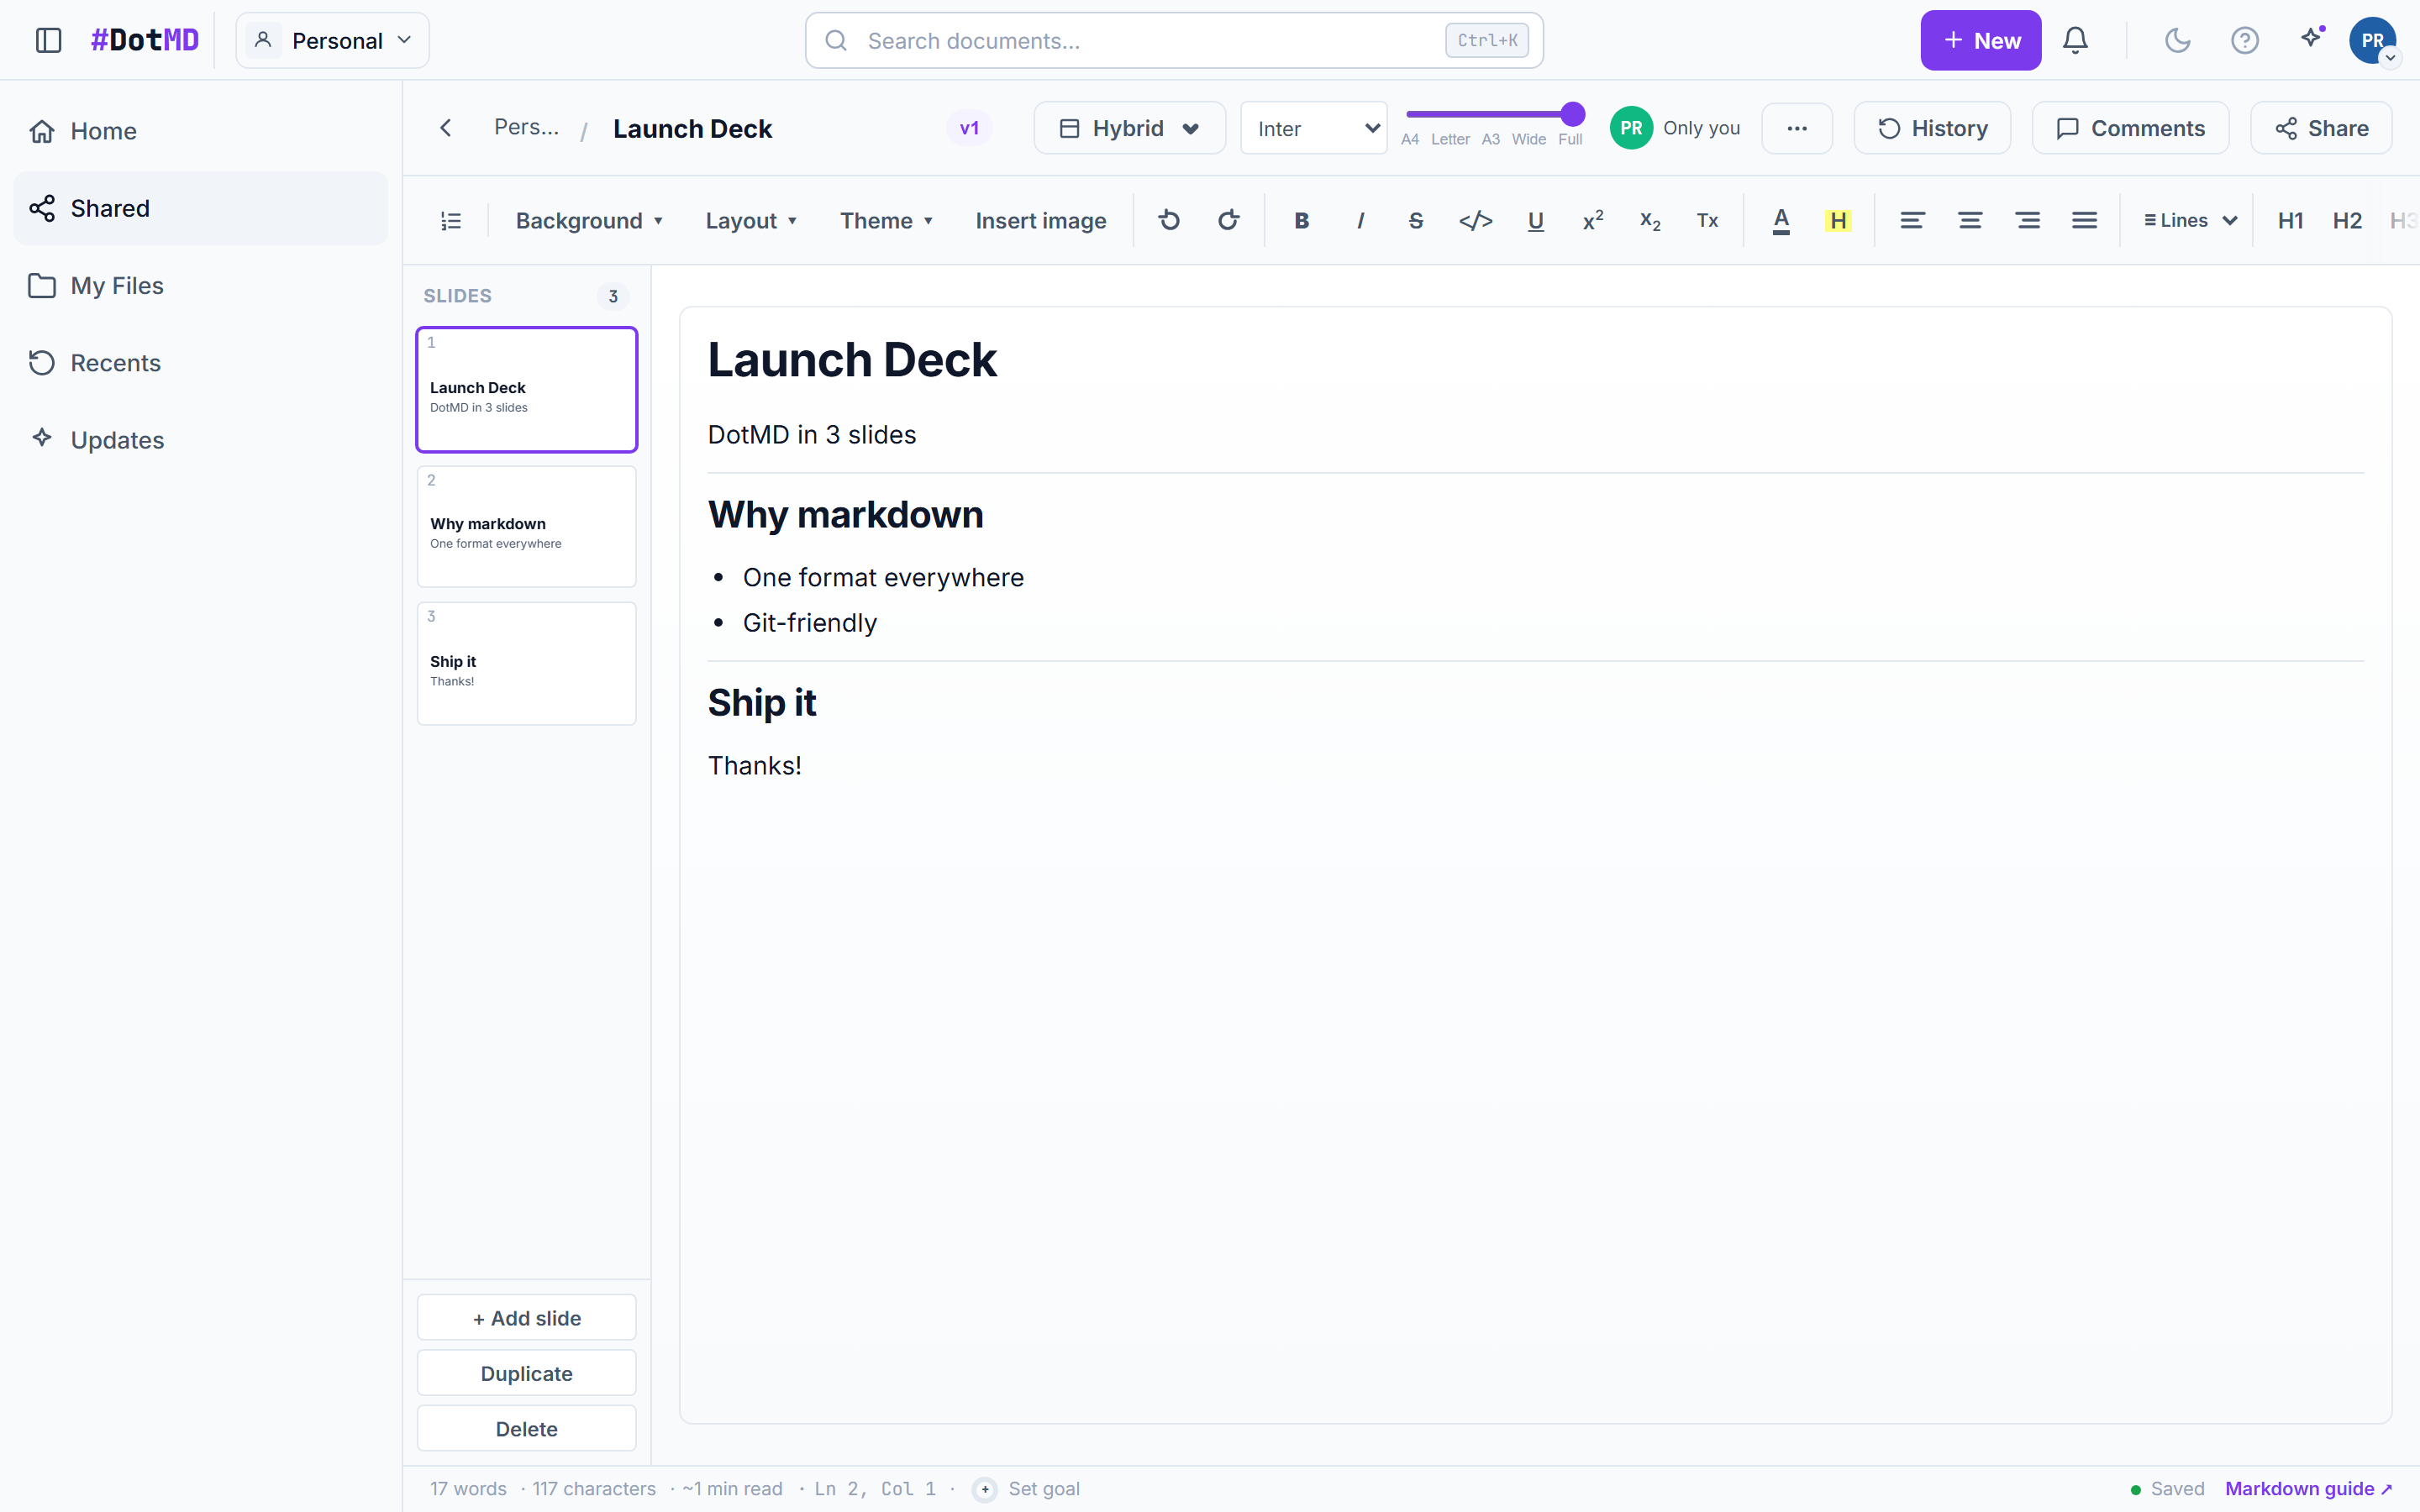The image size is (2420, 1512).
Task: Click Insert image in toolbar
Action: [1040, 220]
